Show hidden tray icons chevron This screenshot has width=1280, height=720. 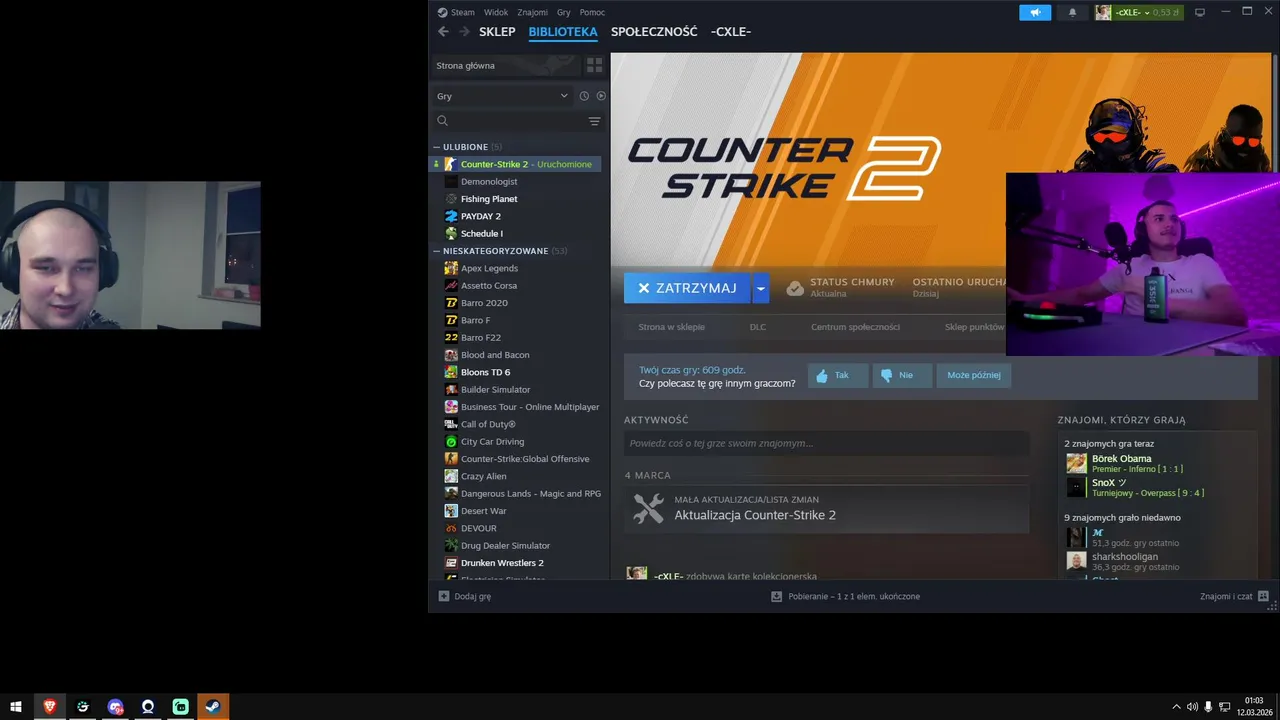pyautogui.click(x=1176, y=707)
